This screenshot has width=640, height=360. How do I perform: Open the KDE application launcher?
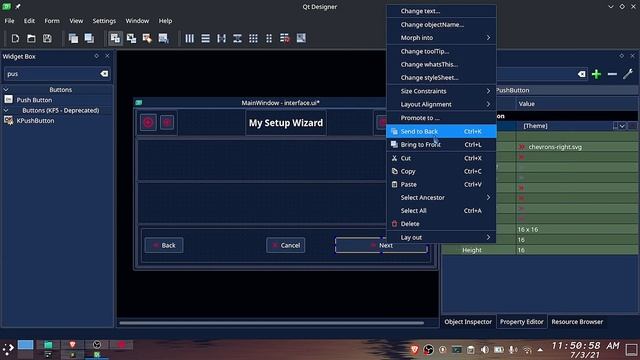point(8,349)
